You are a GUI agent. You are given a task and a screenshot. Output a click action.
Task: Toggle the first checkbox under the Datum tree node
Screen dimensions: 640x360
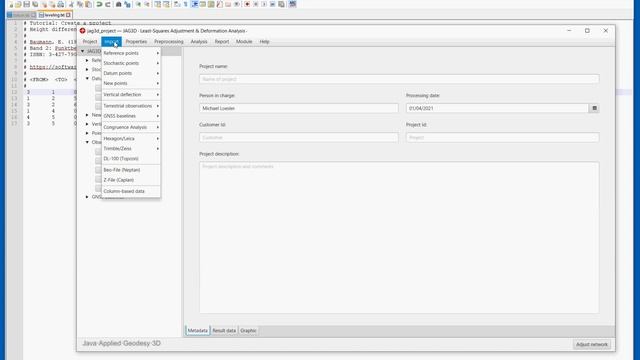coord(98,88)
